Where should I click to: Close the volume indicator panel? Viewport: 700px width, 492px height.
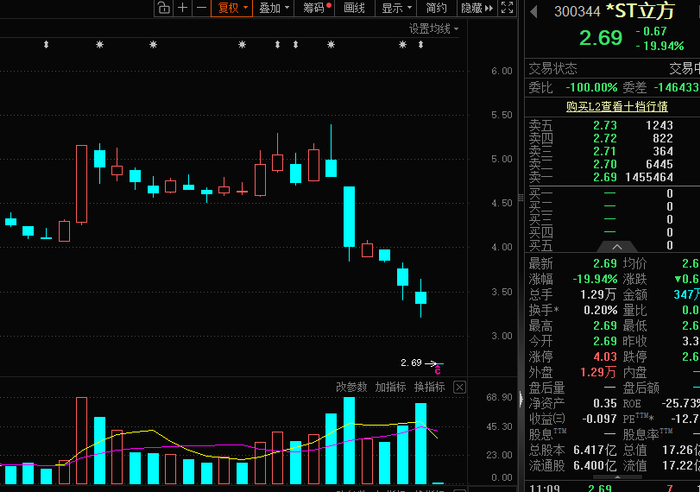coord(459,387)
